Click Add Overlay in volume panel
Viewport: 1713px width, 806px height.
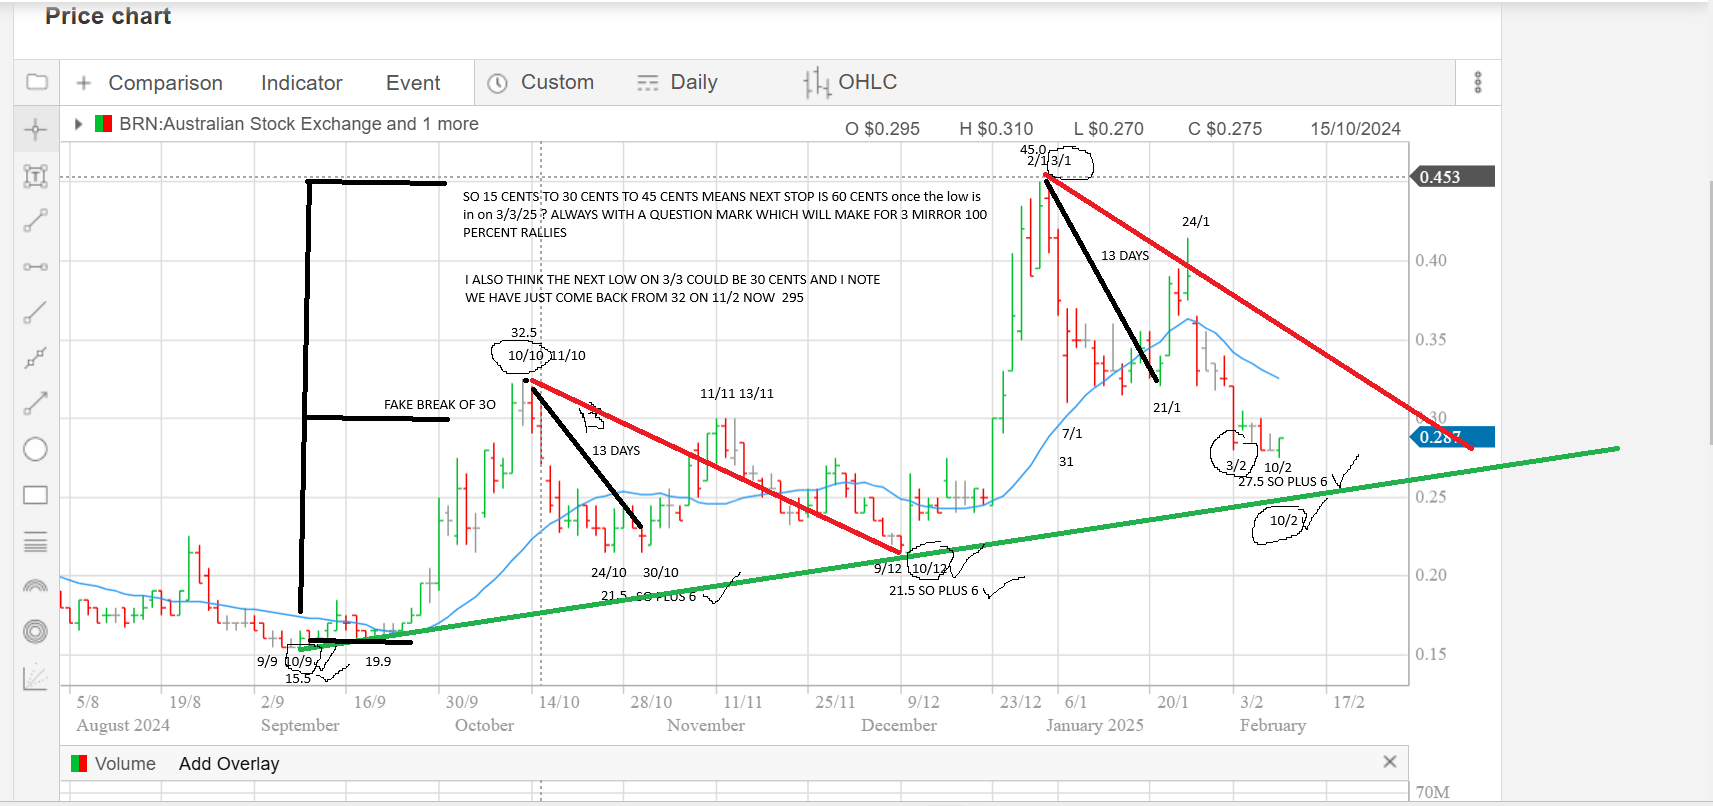[229, 764]
